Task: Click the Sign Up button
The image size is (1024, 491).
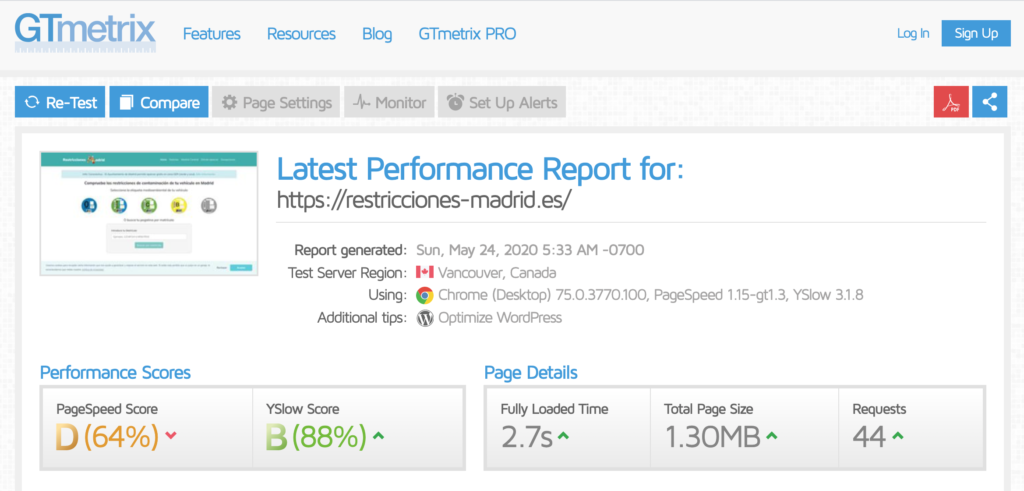Action: tap(976, 33)
